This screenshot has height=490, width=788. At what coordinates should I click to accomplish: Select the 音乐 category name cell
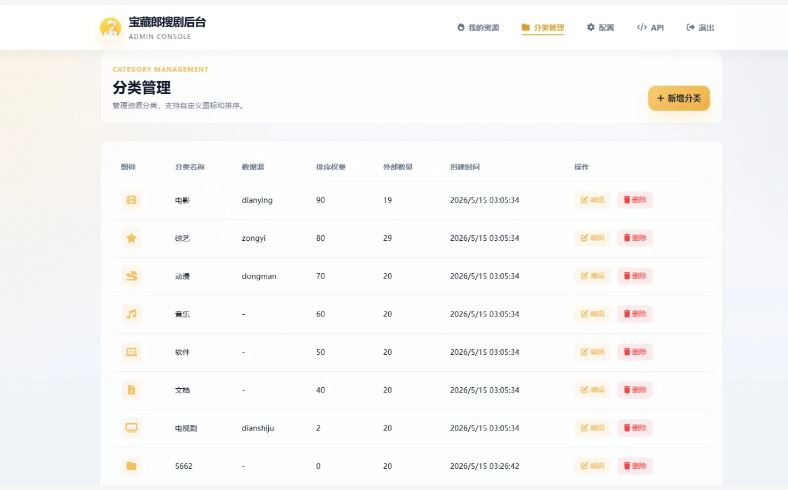pos(182,314)
